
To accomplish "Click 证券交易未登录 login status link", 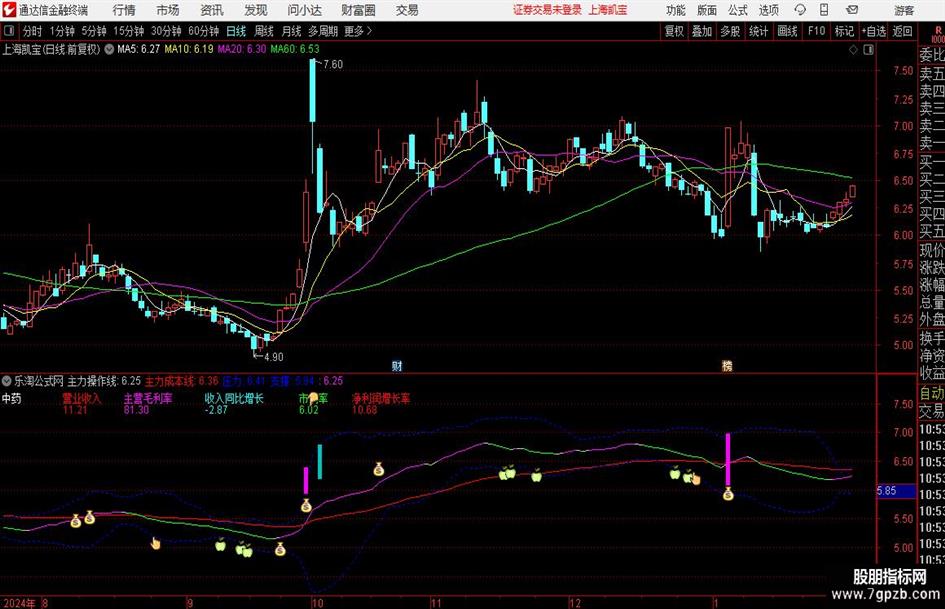I will pyautogui.click(x=547, y=10).
